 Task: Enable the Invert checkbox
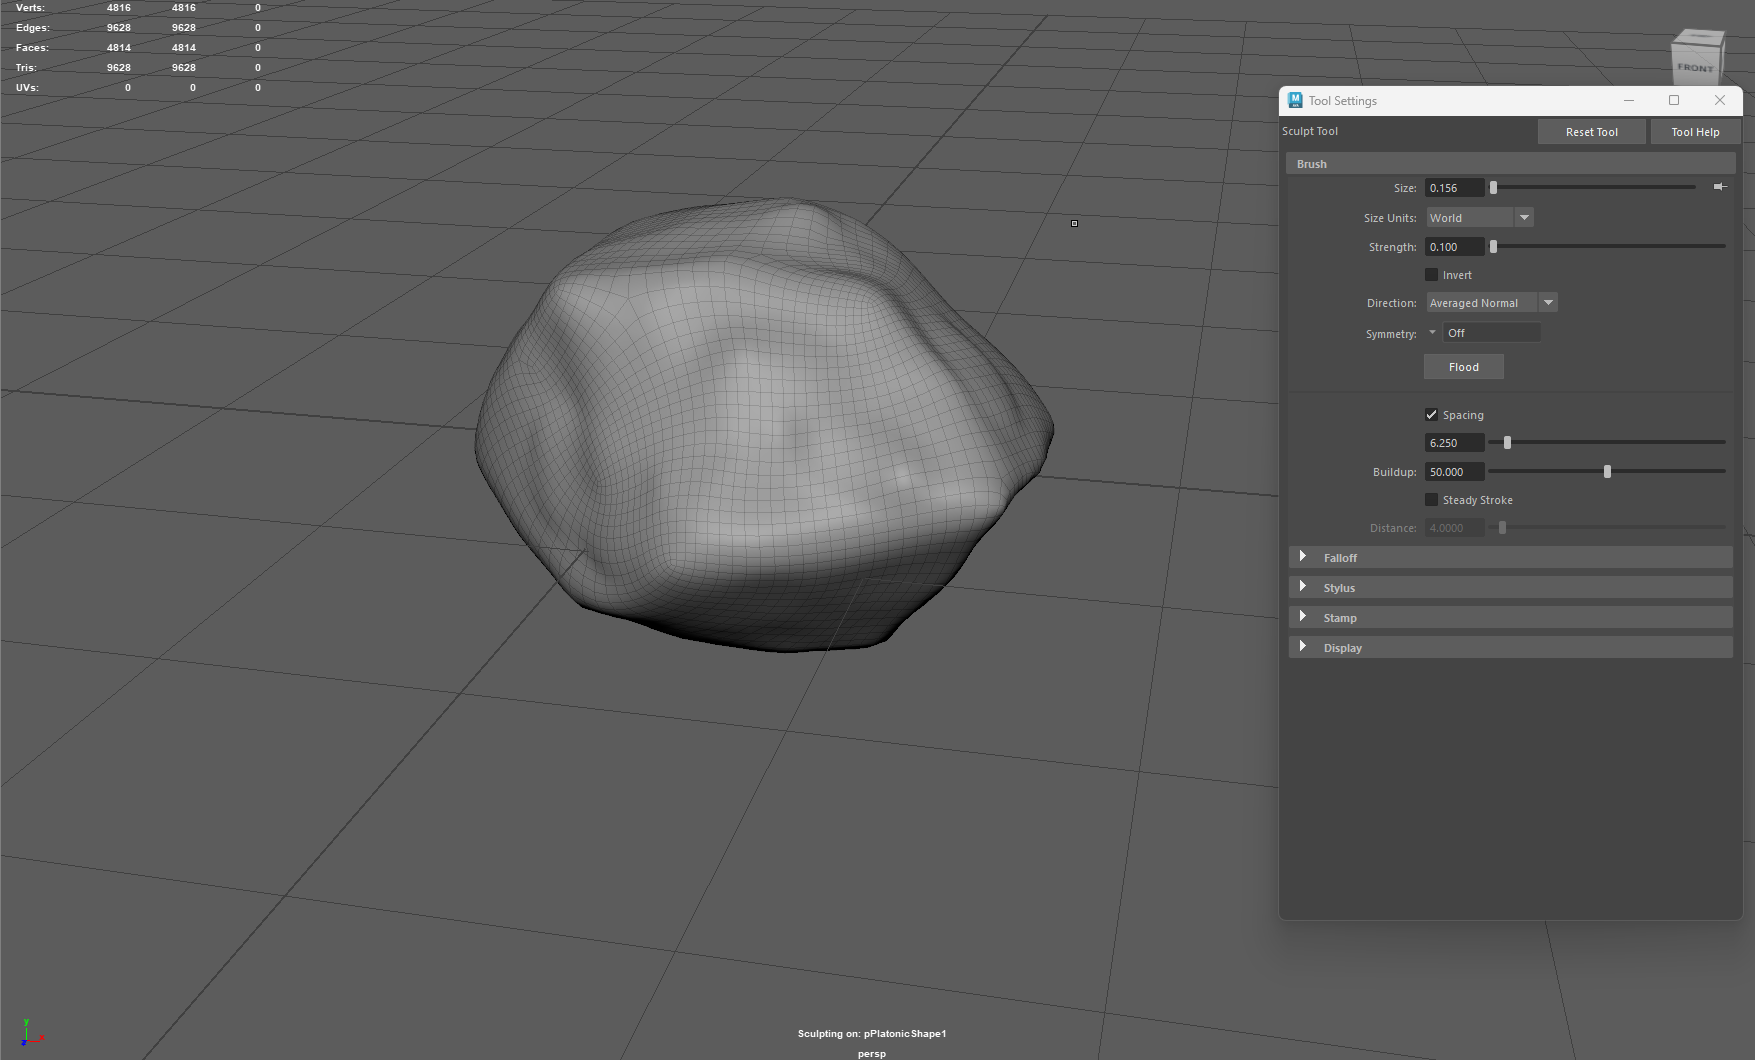pos(1431,274)
